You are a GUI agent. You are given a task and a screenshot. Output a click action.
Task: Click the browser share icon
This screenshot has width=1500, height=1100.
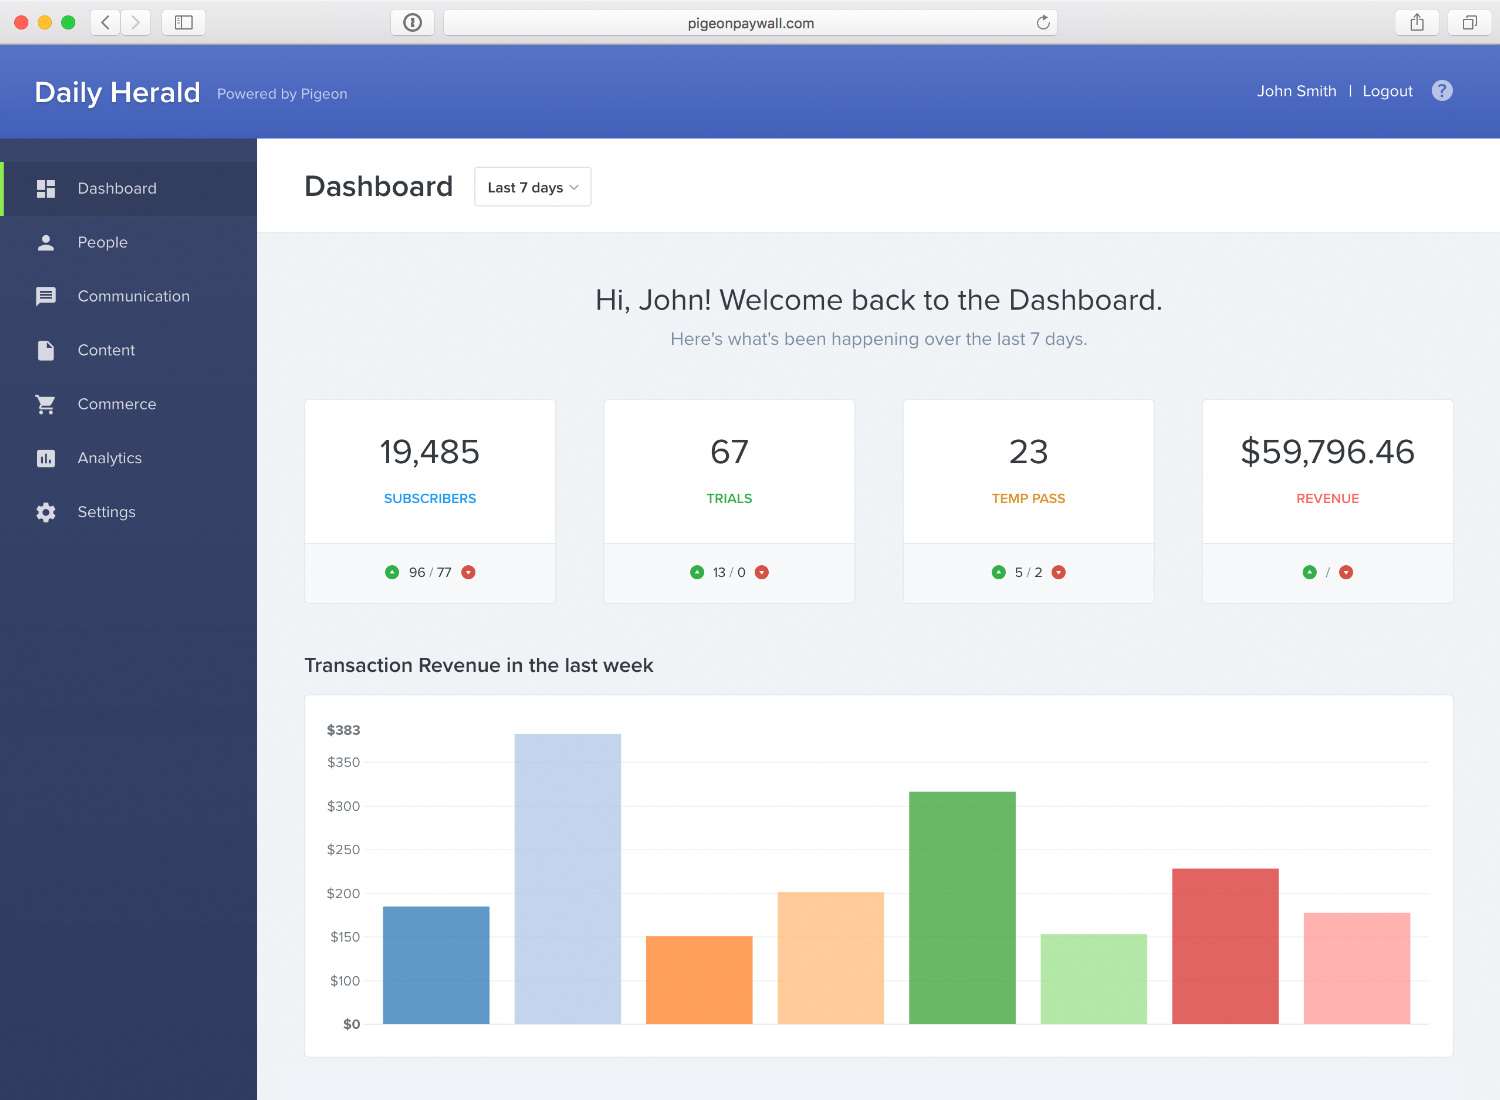(1417, 23)
